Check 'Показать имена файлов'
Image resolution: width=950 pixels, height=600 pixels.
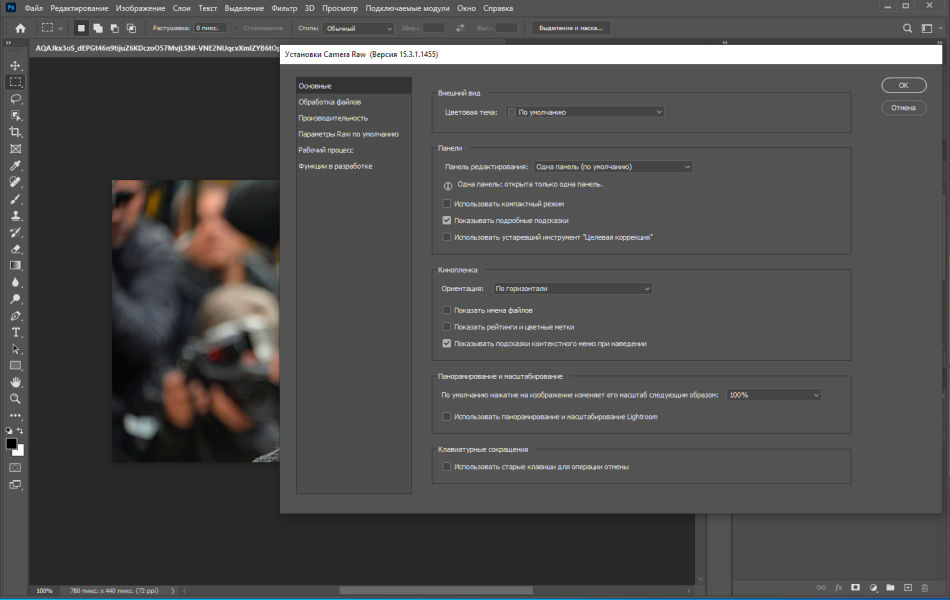[447, 310]
